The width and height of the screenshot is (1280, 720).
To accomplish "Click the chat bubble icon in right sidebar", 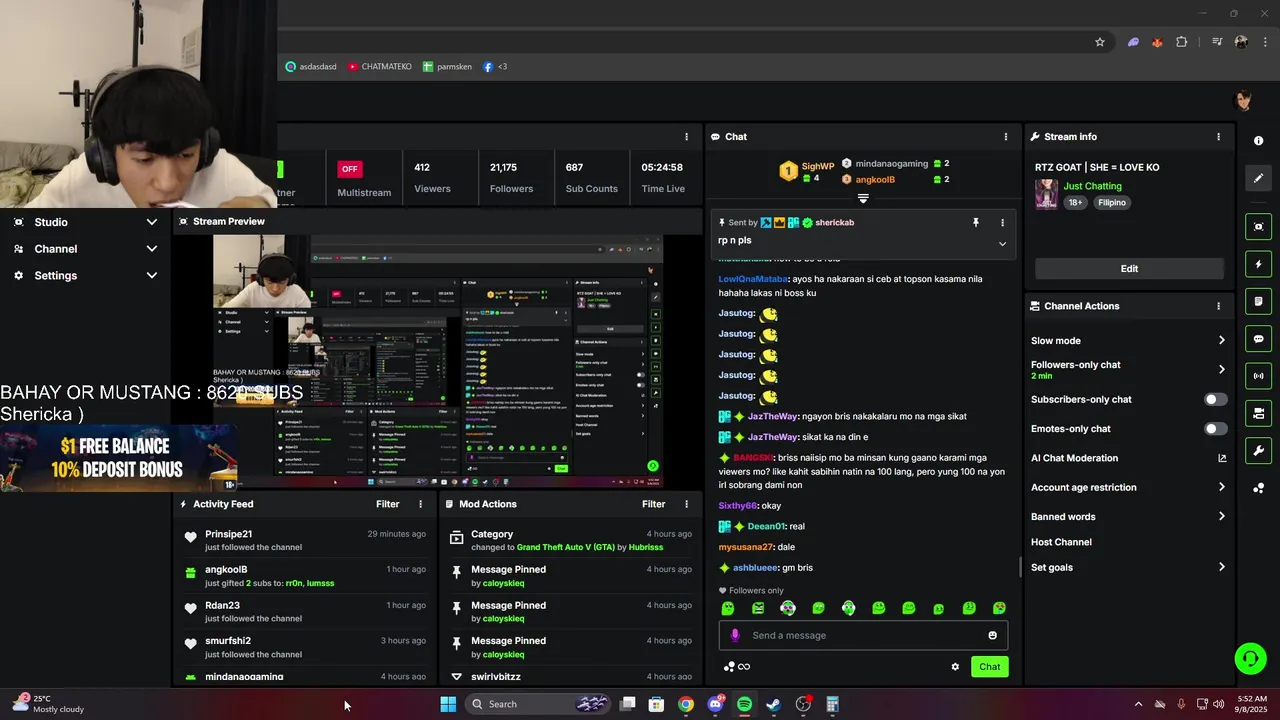I will (1258, 339).
